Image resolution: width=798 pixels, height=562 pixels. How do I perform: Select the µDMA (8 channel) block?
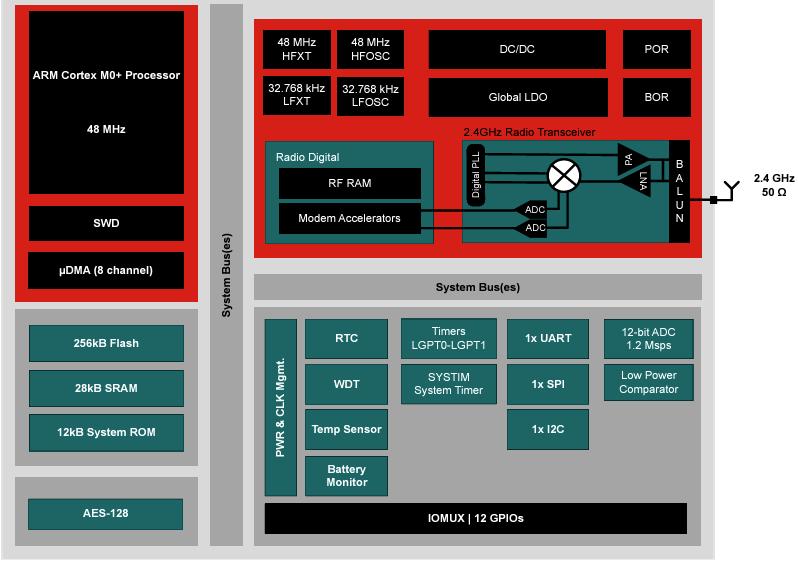[x=106, y=270]
